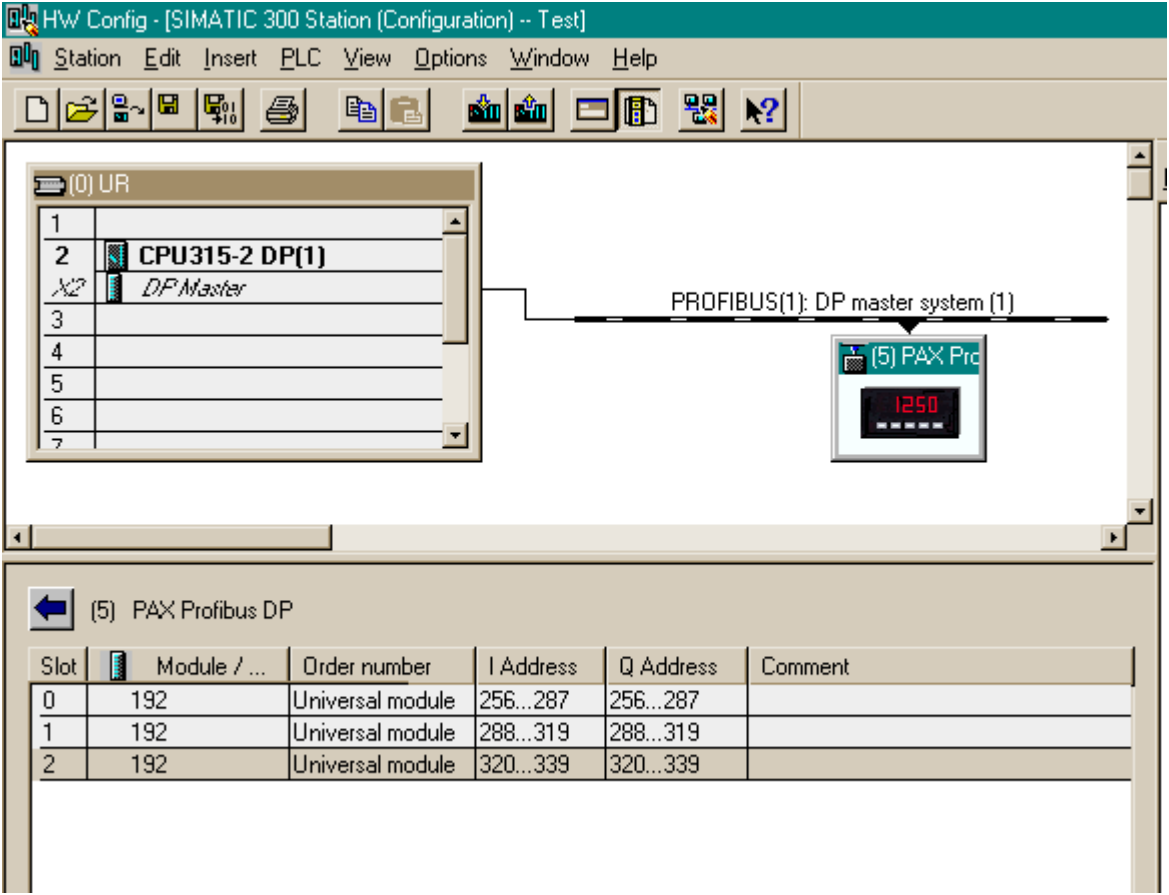Viewport: 1169px width, 895px height.
Task: Click the Paste toolbar icon
Action: pos(406,110)
